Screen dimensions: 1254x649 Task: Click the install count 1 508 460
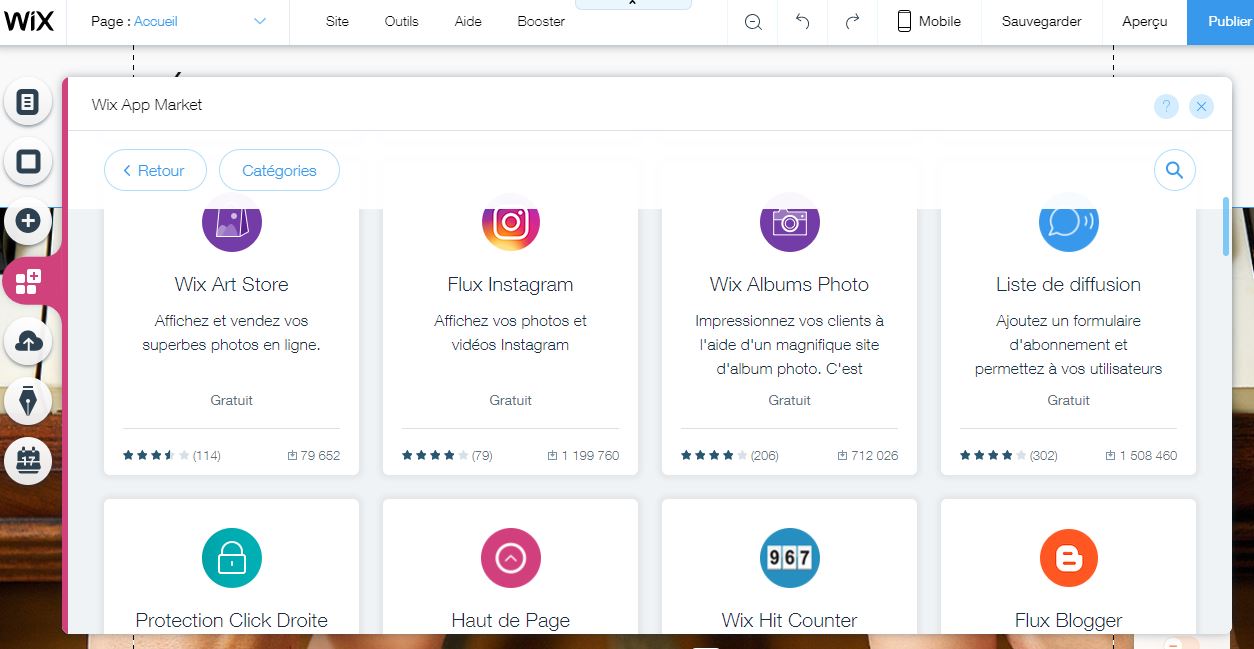(x=1141, y=455)
